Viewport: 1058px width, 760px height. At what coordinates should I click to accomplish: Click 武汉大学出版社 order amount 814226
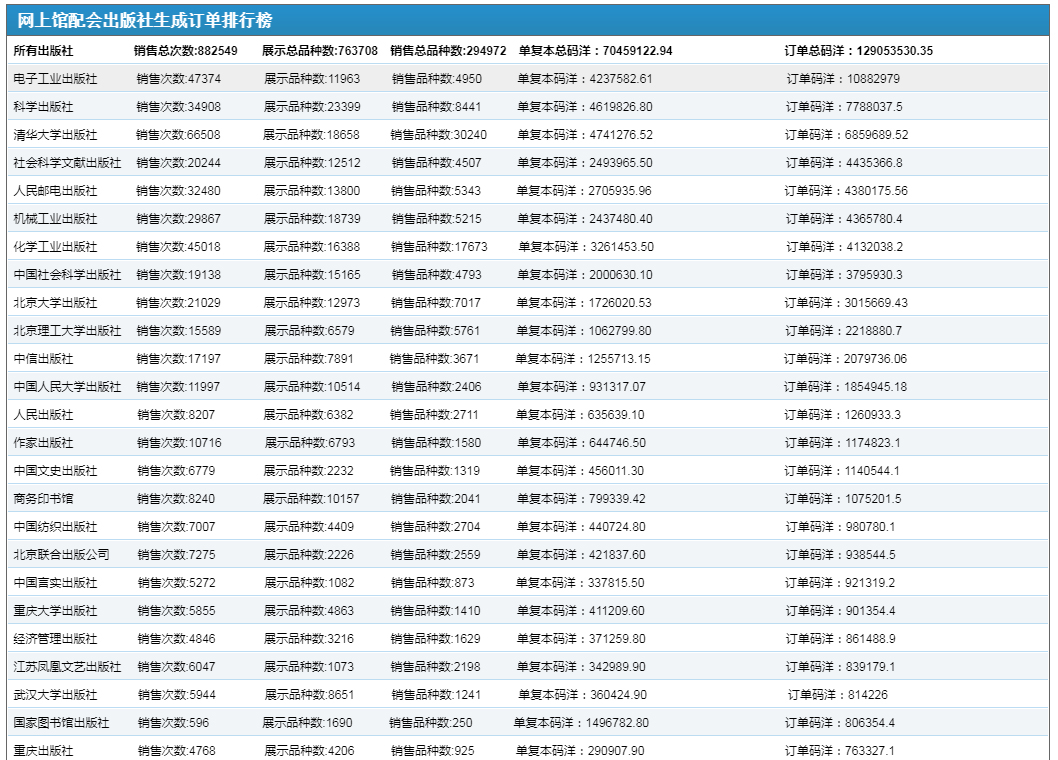click(x=837, y=695)
